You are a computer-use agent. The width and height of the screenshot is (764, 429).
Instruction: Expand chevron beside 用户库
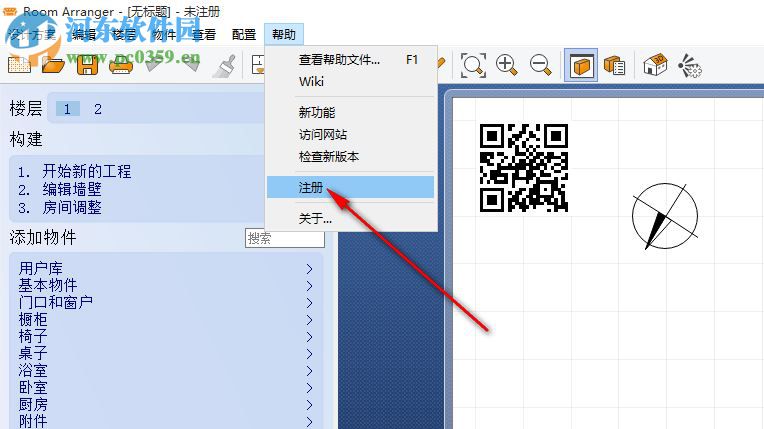pyautogui.click(x=309, y=269)
